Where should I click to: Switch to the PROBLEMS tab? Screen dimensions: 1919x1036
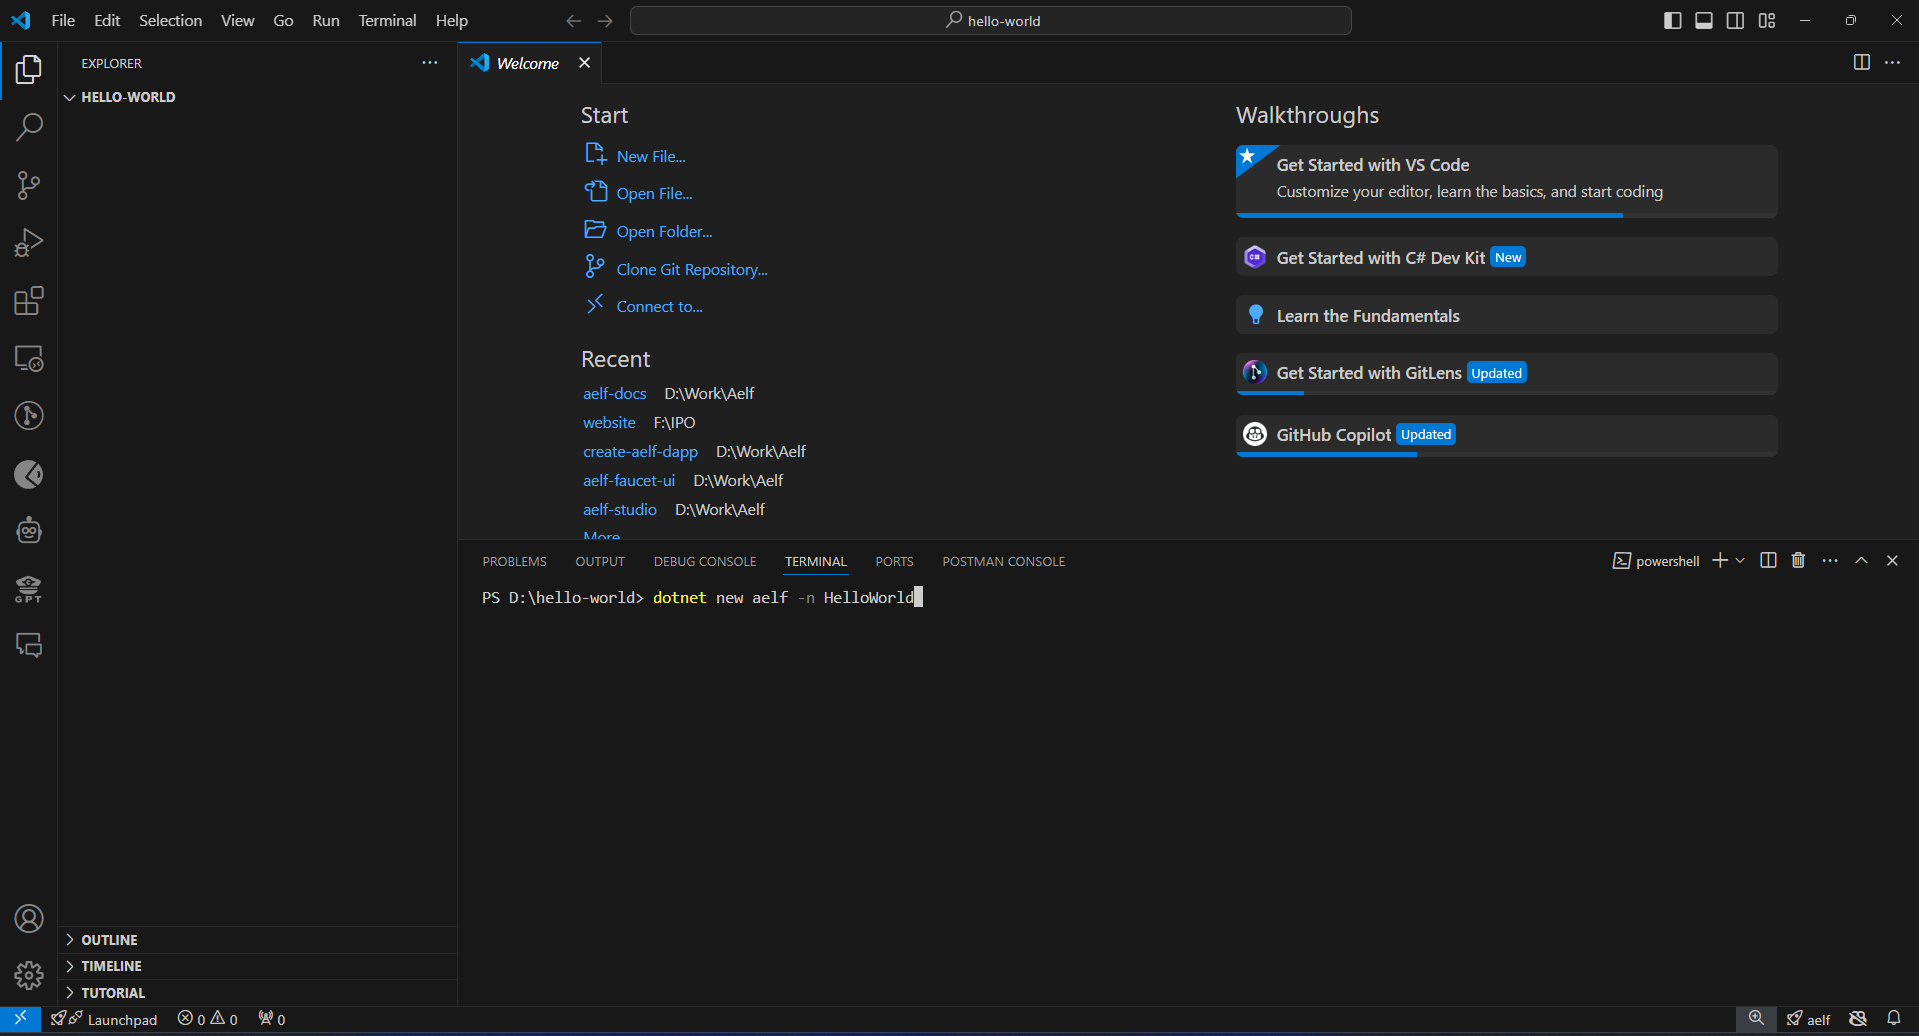pyautogui.click(x=515, y=562)
